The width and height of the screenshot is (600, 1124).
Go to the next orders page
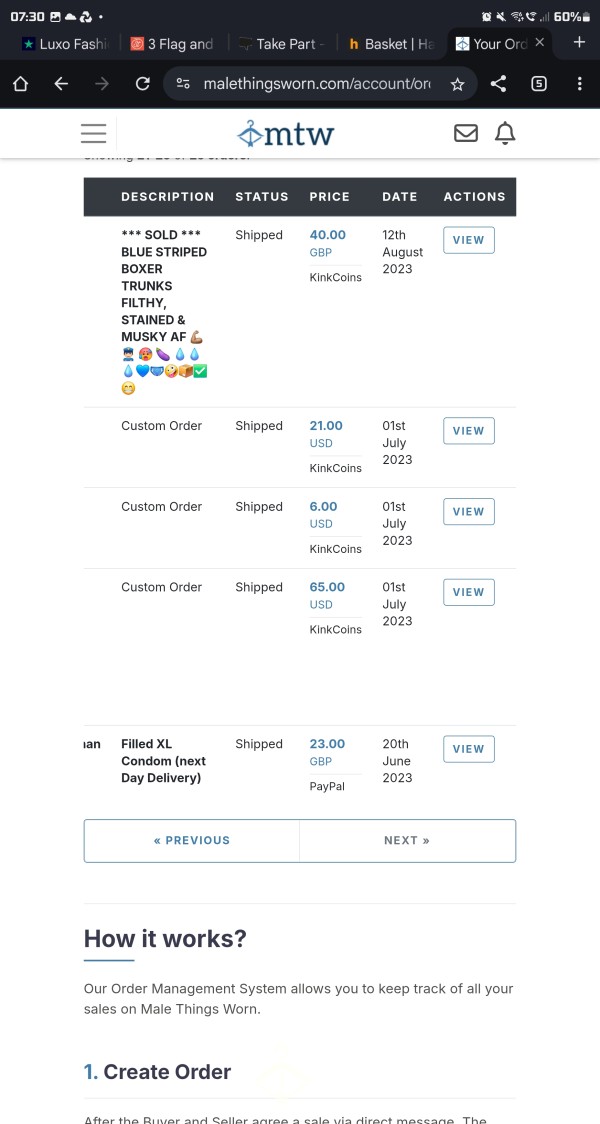[407, 840]
